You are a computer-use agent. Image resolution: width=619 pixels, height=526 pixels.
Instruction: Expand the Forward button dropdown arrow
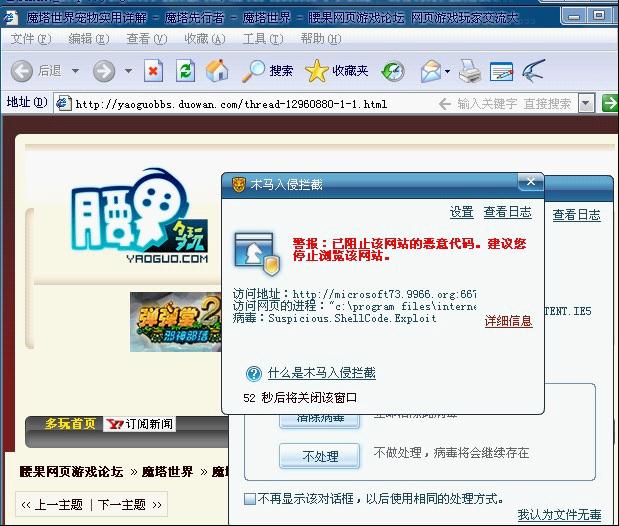[128, 71]
